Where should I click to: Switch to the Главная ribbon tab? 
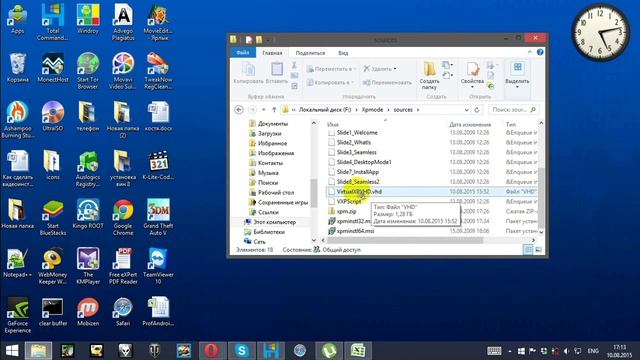tap(272, 53)
